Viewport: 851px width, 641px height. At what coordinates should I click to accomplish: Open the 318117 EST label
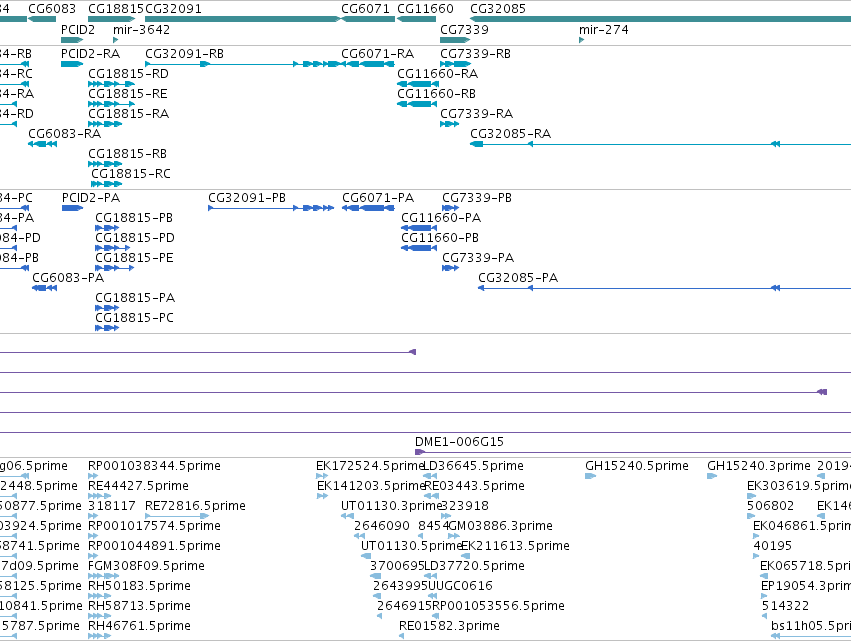112,506
